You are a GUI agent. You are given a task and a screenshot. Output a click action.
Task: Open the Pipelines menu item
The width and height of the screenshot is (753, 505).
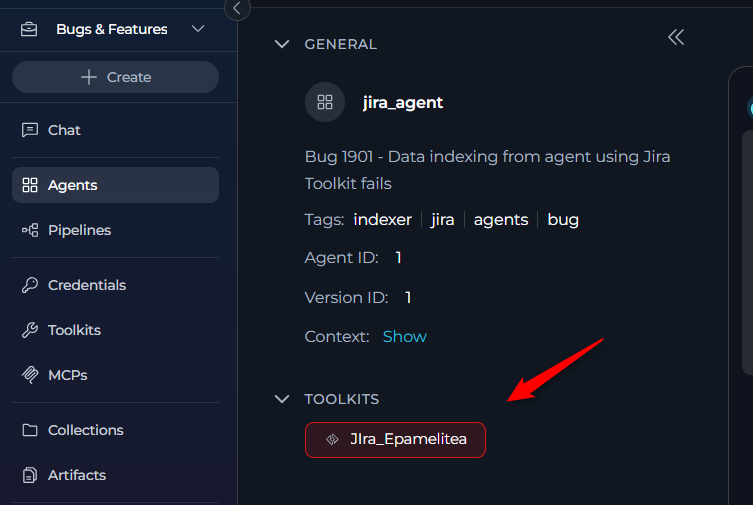(x=79, y=230)
